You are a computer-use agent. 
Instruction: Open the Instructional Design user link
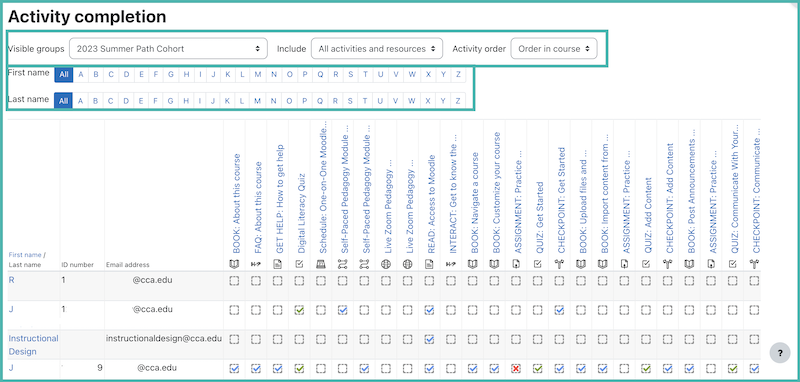tap(34, 345)
